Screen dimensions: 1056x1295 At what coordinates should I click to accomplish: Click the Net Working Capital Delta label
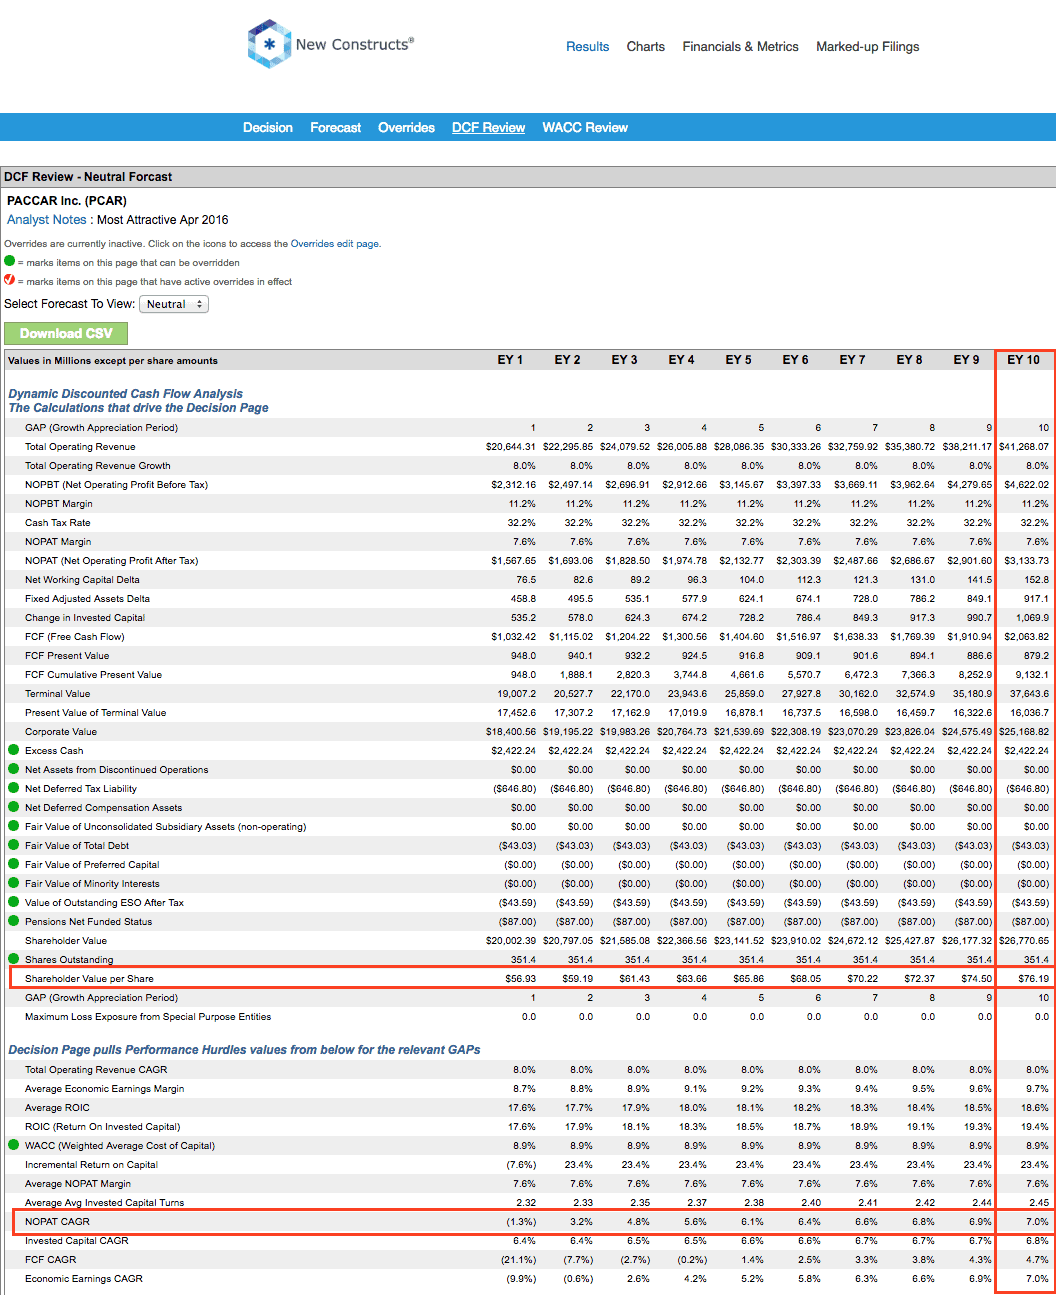[x=82, y=580]
